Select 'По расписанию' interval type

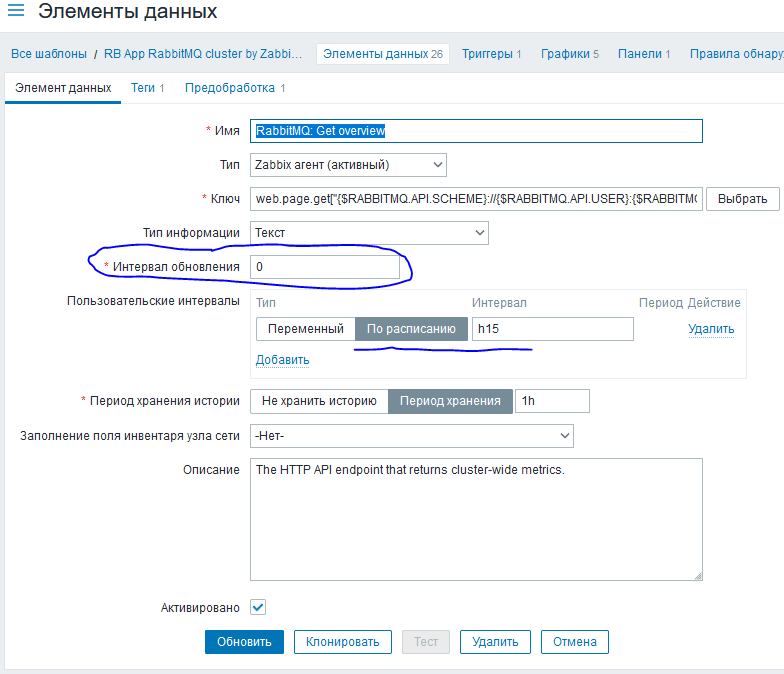click(411, 329)
